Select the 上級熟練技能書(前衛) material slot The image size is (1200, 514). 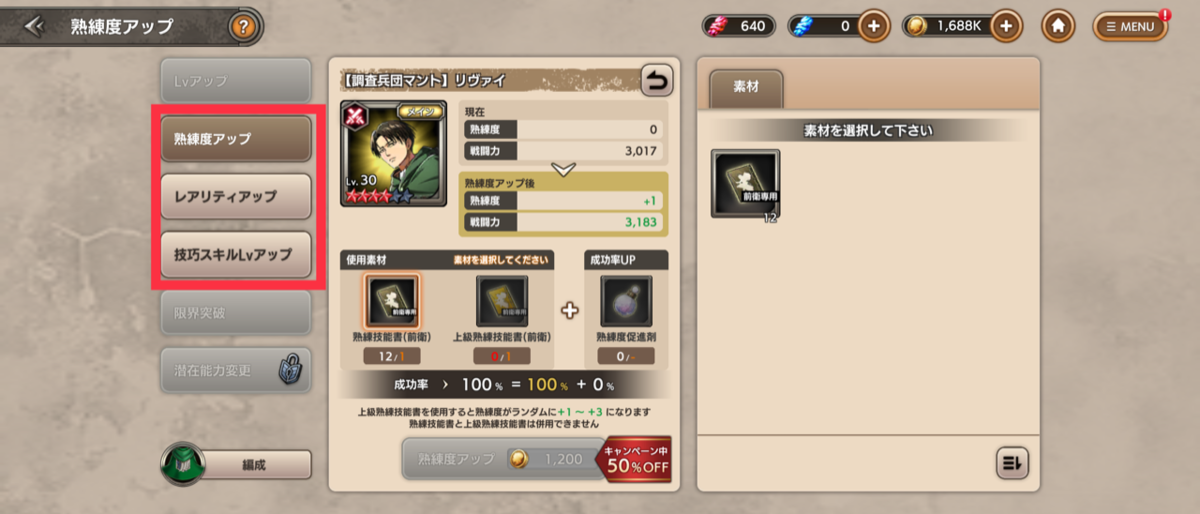[x=502, y=301]
